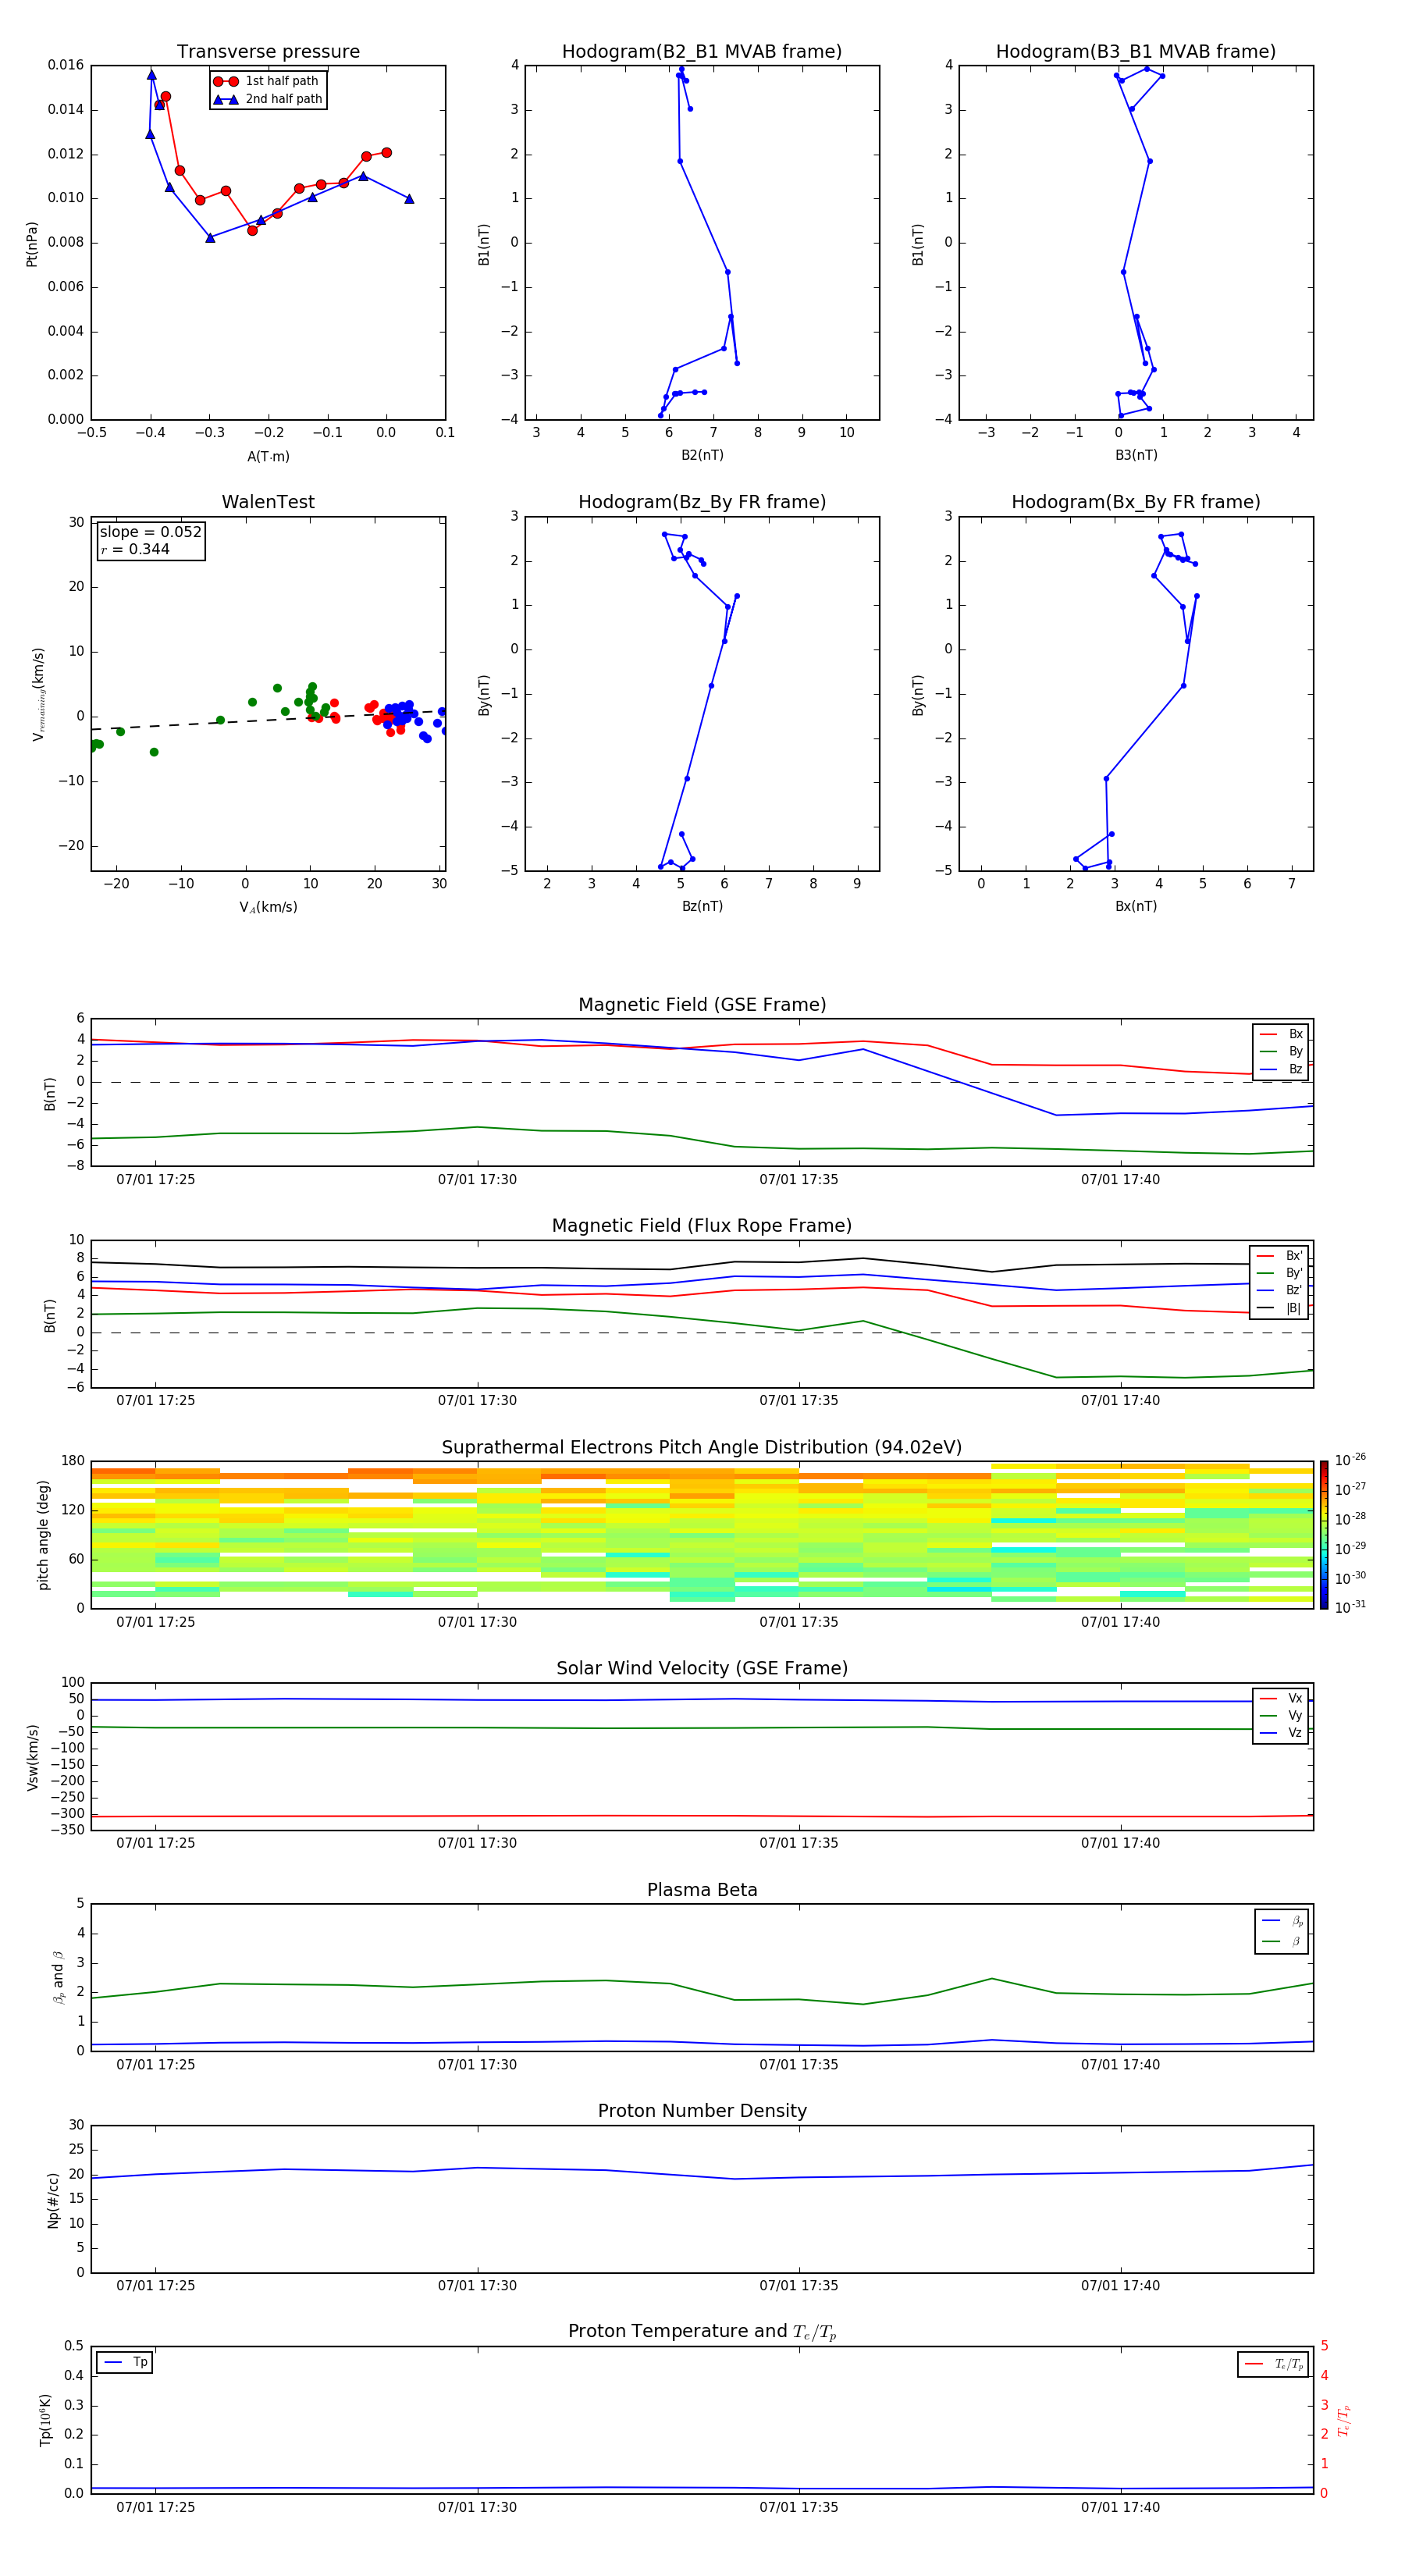Click the Te/Tp legend in temperature plot
1405x2576 pixels.
pos(1272,2364)
